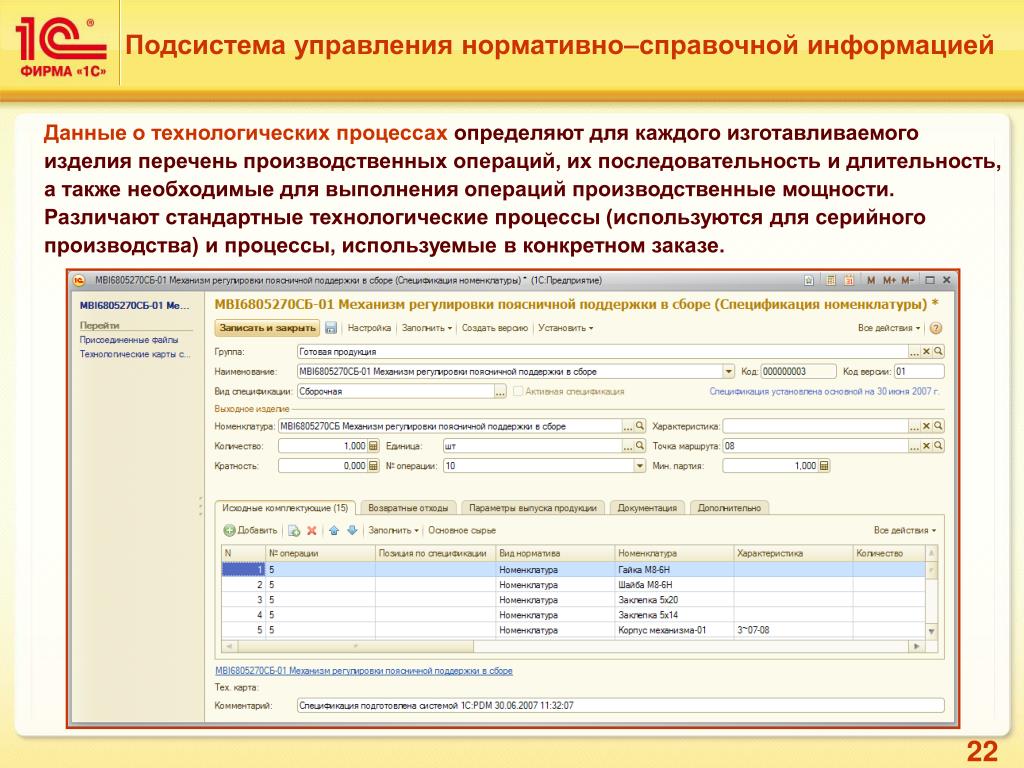Expand the № операции dropdown arrow
Viewport: 1024px width, 768px height.
(639, 466)
